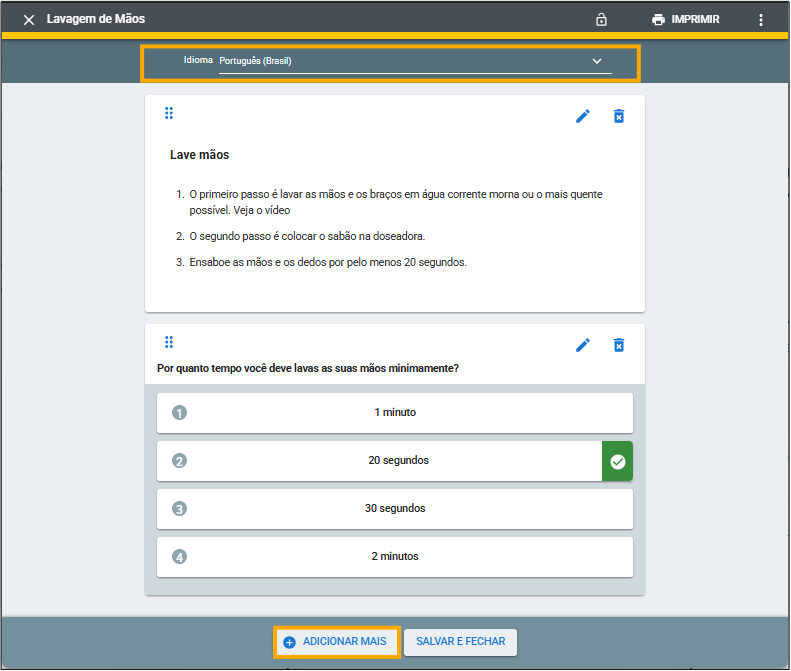Open the three-dot more options menu

coord(760,20)
